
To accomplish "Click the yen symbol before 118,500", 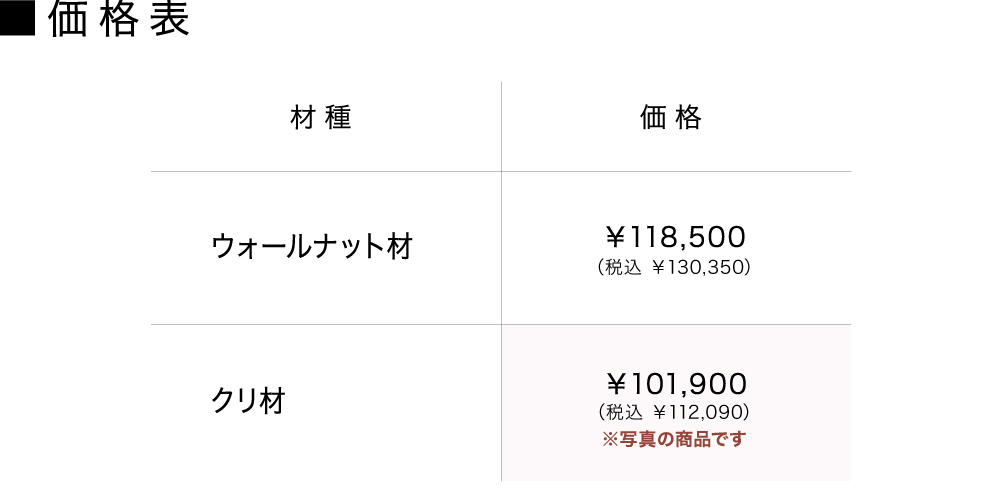I will (615, 238).
